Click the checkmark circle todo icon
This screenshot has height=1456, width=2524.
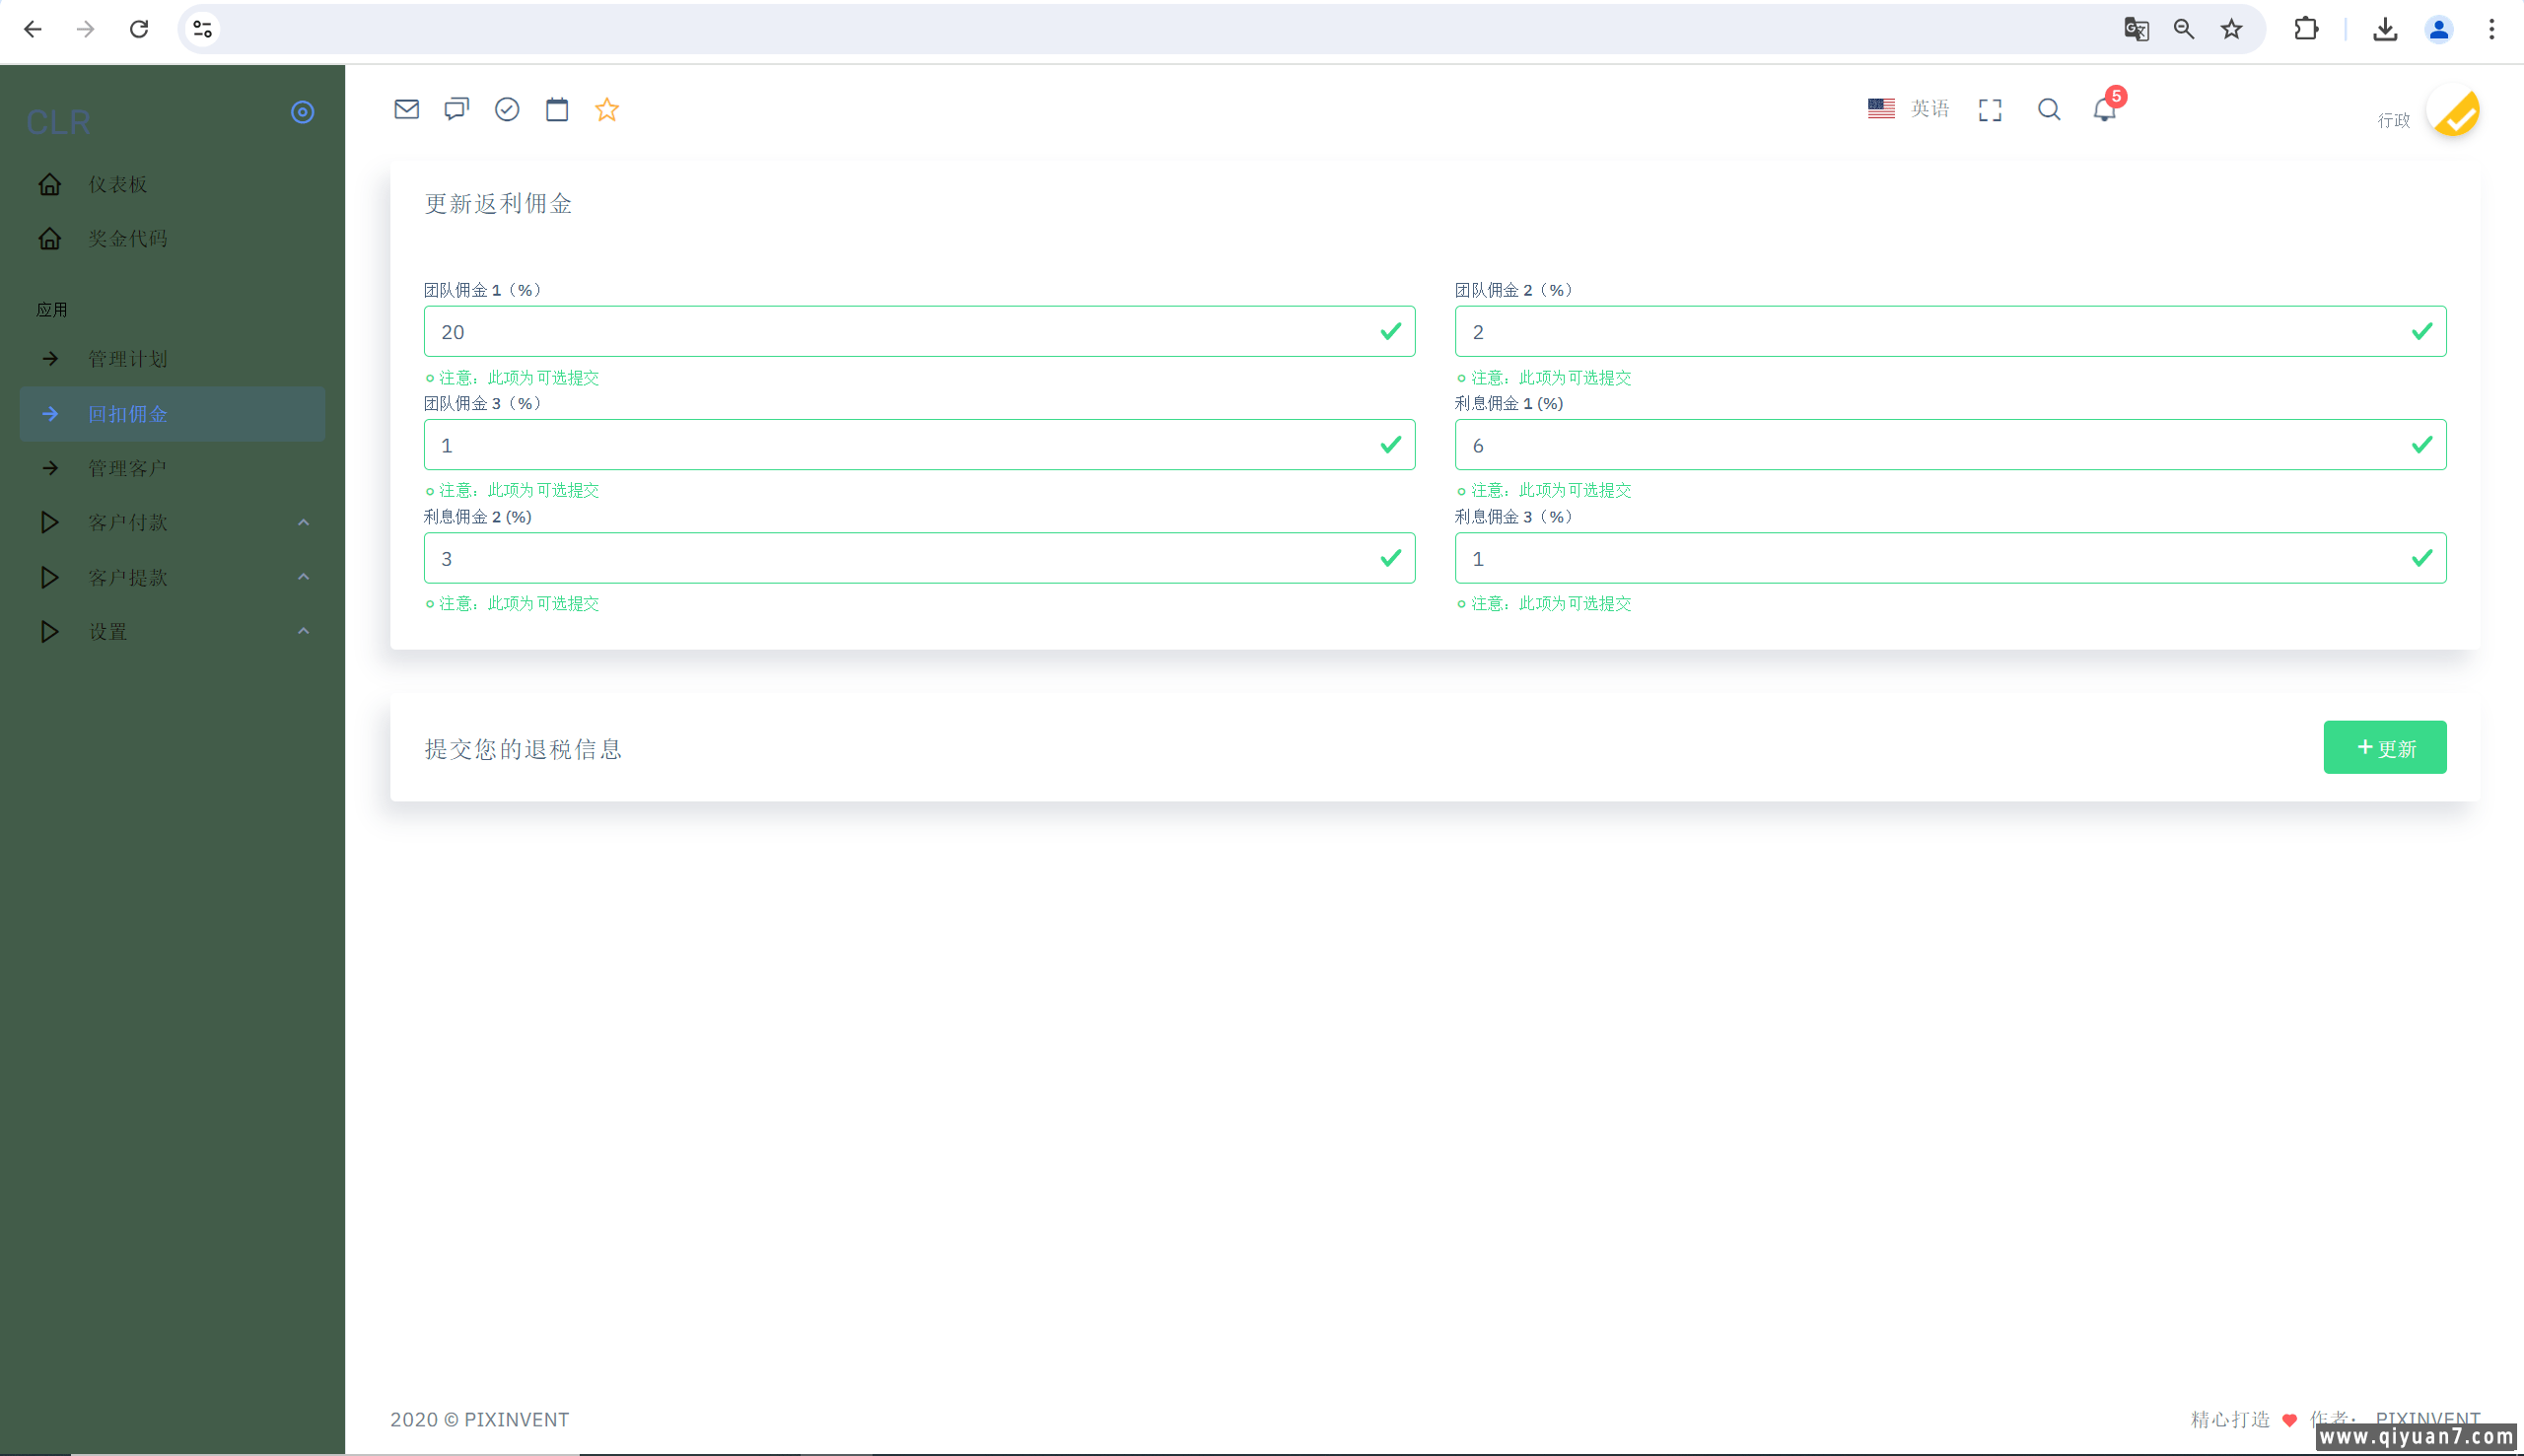[x=507, y=109]
